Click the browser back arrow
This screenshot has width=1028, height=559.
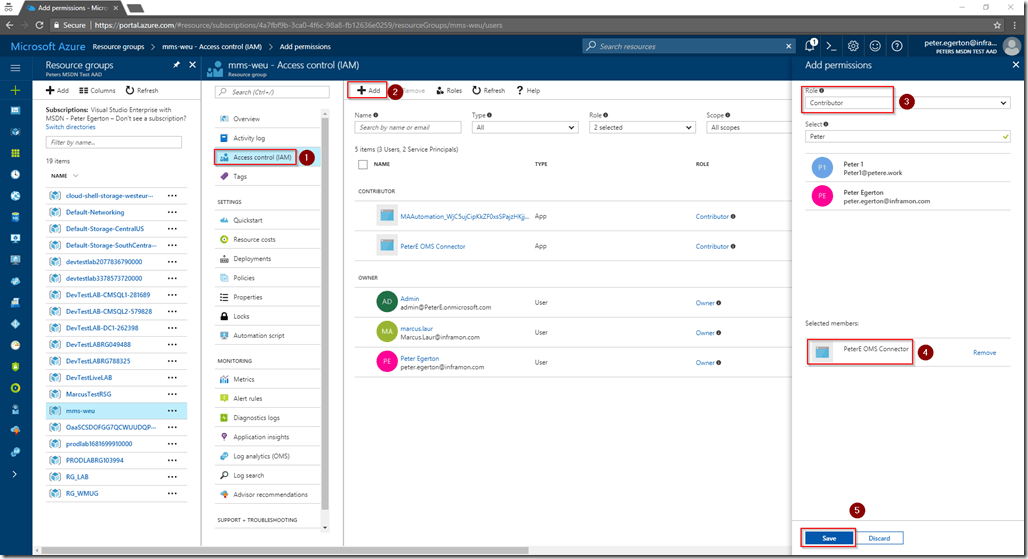coord(11,25)
